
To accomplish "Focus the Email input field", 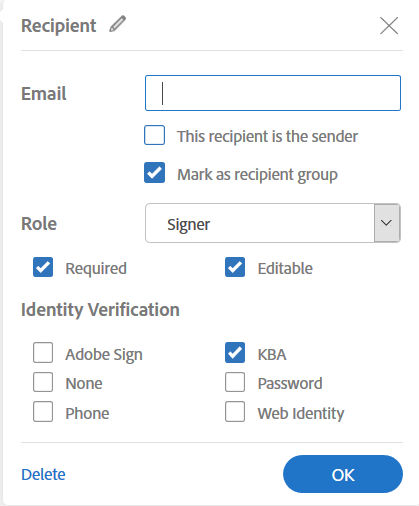I will point(273,93).
